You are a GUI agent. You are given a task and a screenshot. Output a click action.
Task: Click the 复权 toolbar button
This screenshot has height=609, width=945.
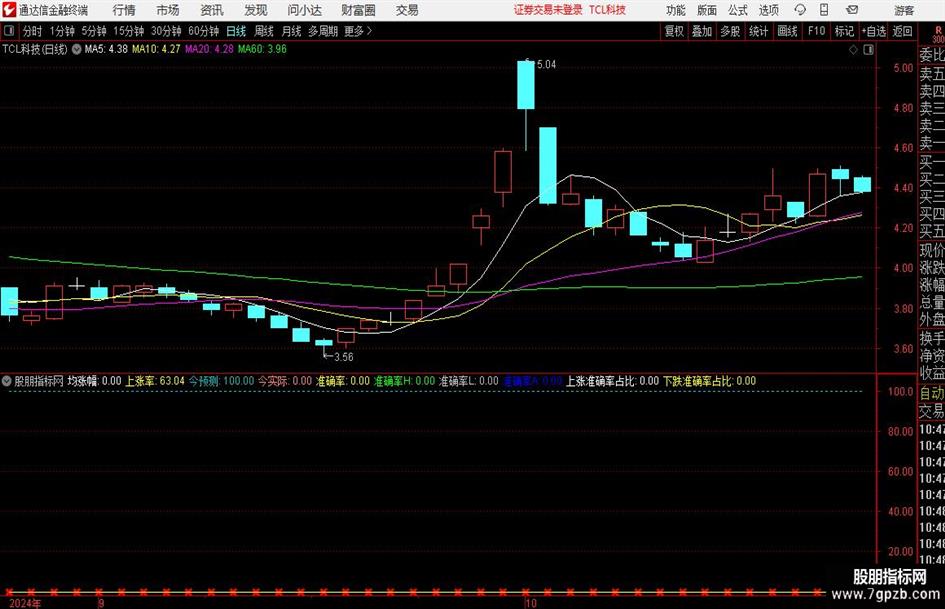tap(674, 31)
